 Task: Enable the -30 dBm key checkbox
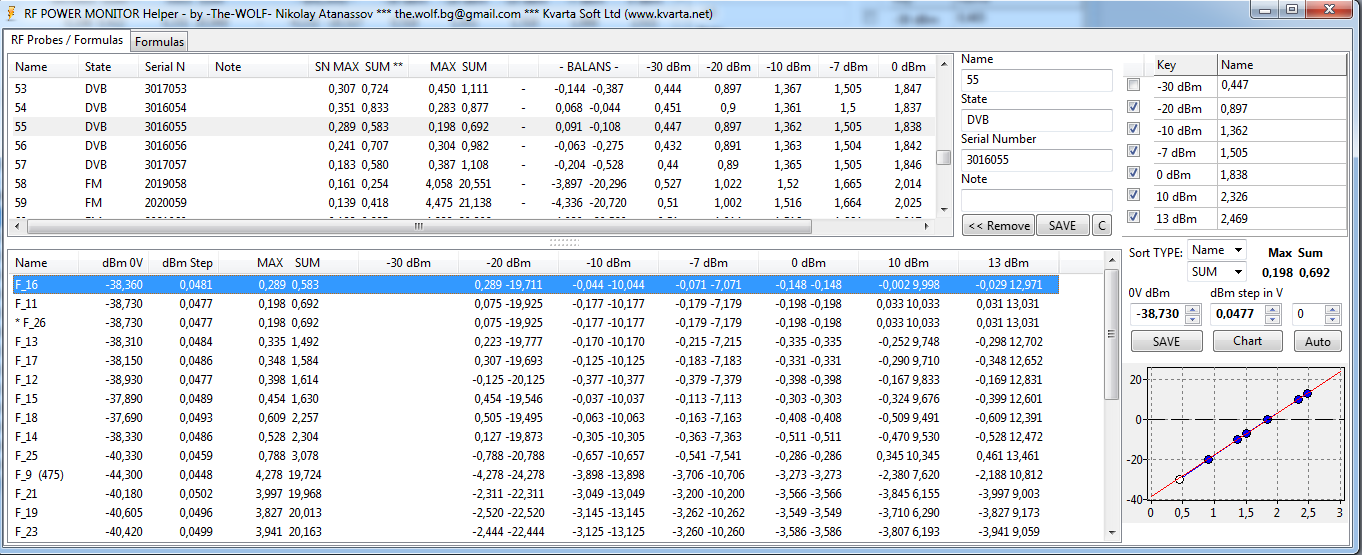coord(1133,86)
